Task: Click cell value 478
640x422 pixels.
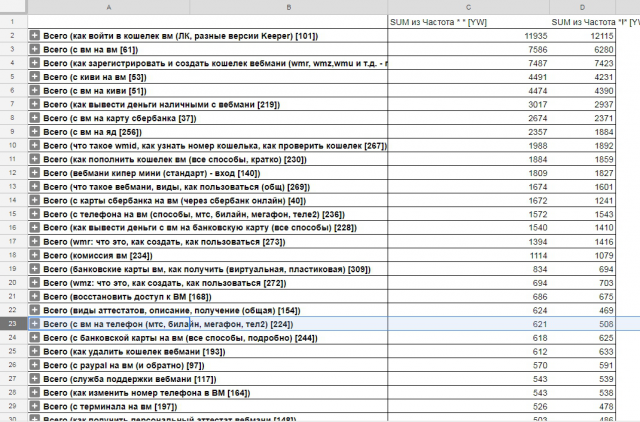Action: (x=606, y=406)
